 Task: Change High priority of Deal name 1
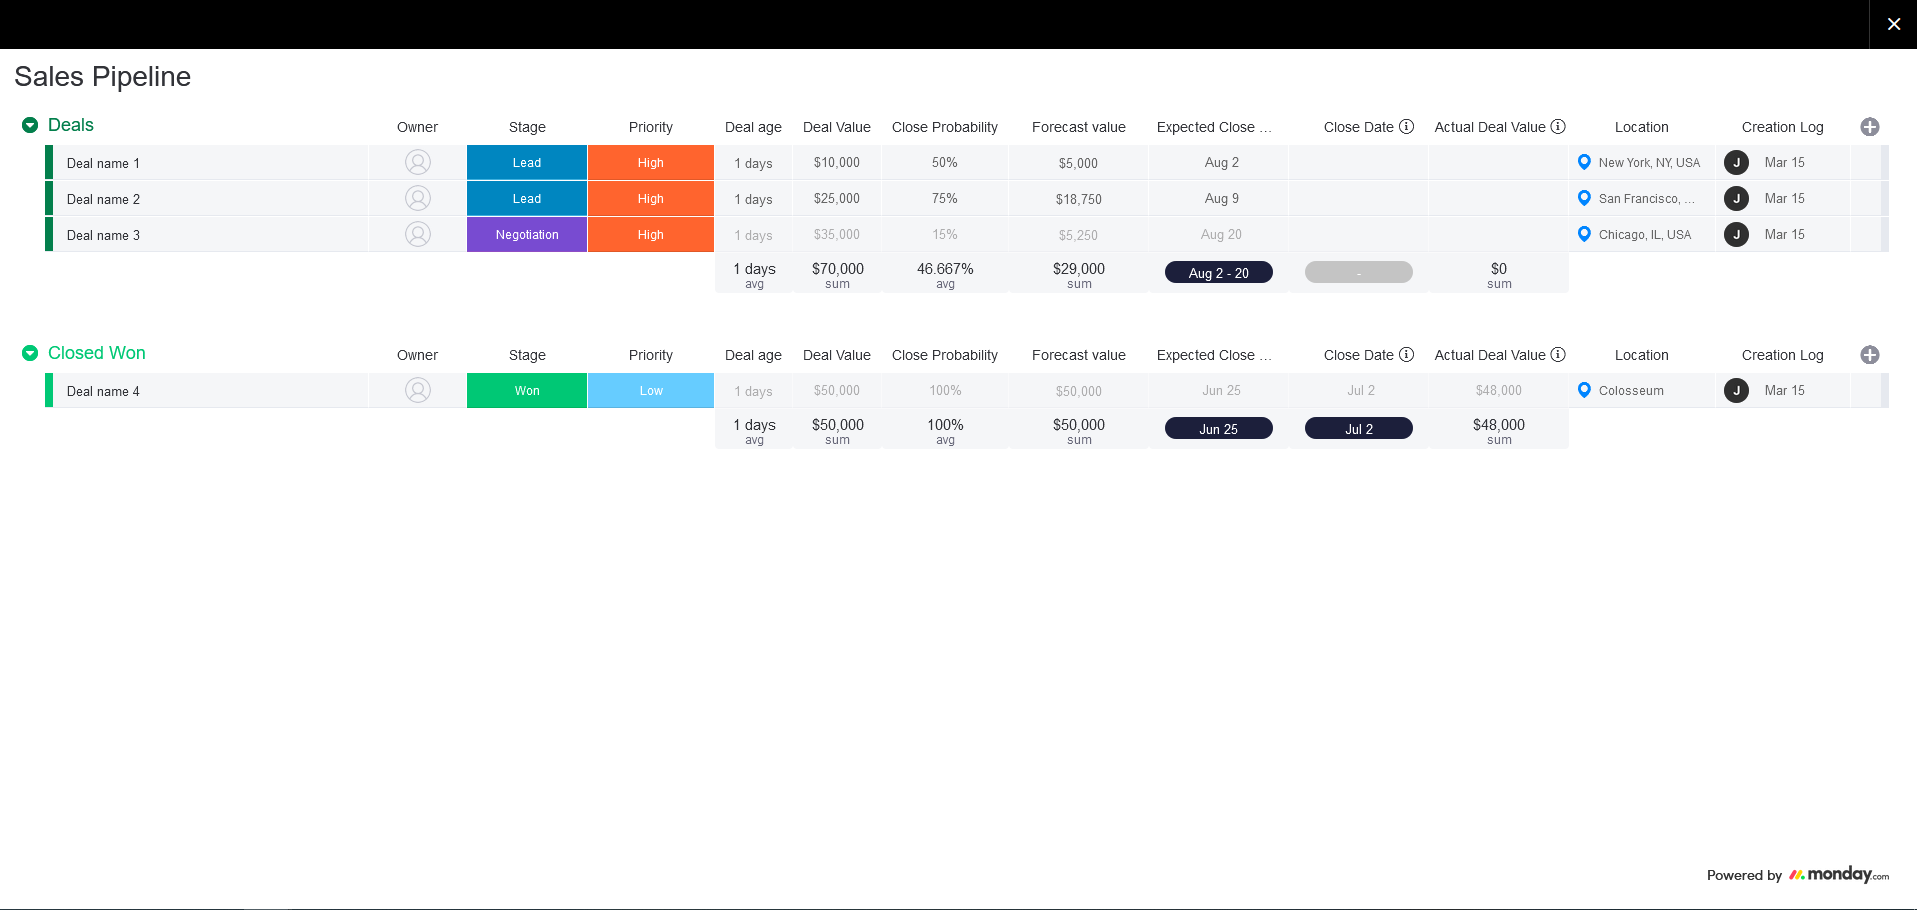click(651, 163)
